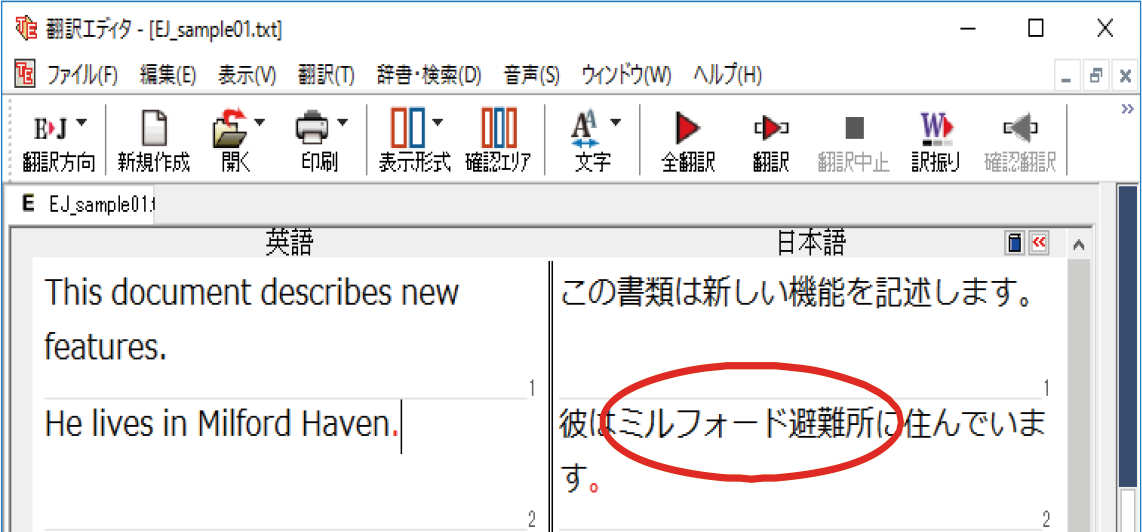Expand the dropdown arrow beside 印刷
The height and width of the screenshot is (532, 1142).
coord(343,123)
